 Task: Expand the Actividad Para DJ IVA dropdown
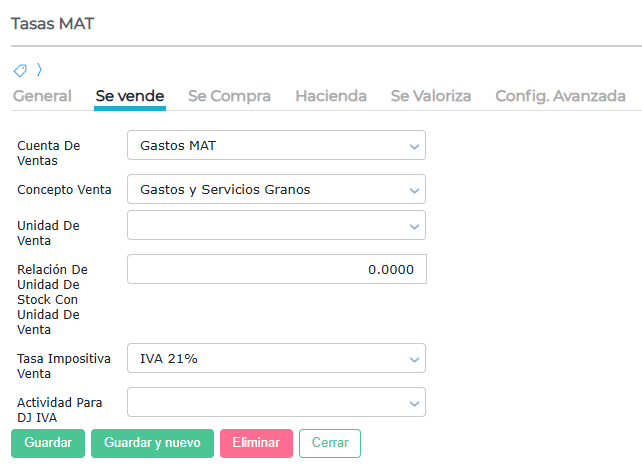[276, 402]
